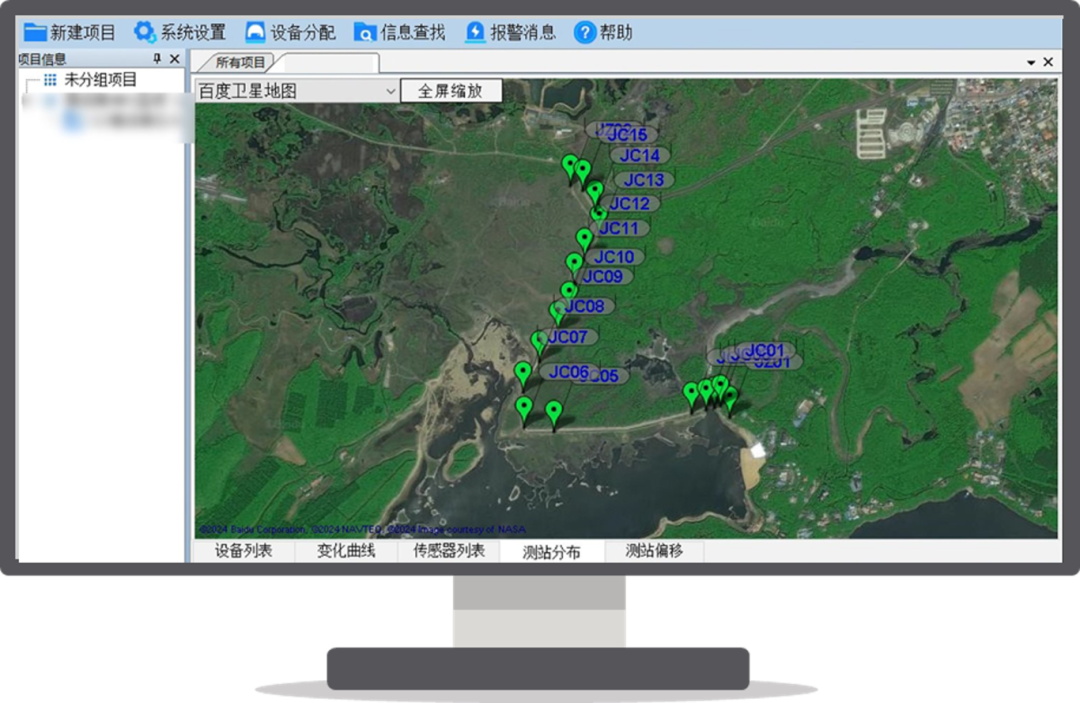1080x703 pixels.
Task: Open the 百度卫星地图 map type dropdown
Action: coord(390,91)
